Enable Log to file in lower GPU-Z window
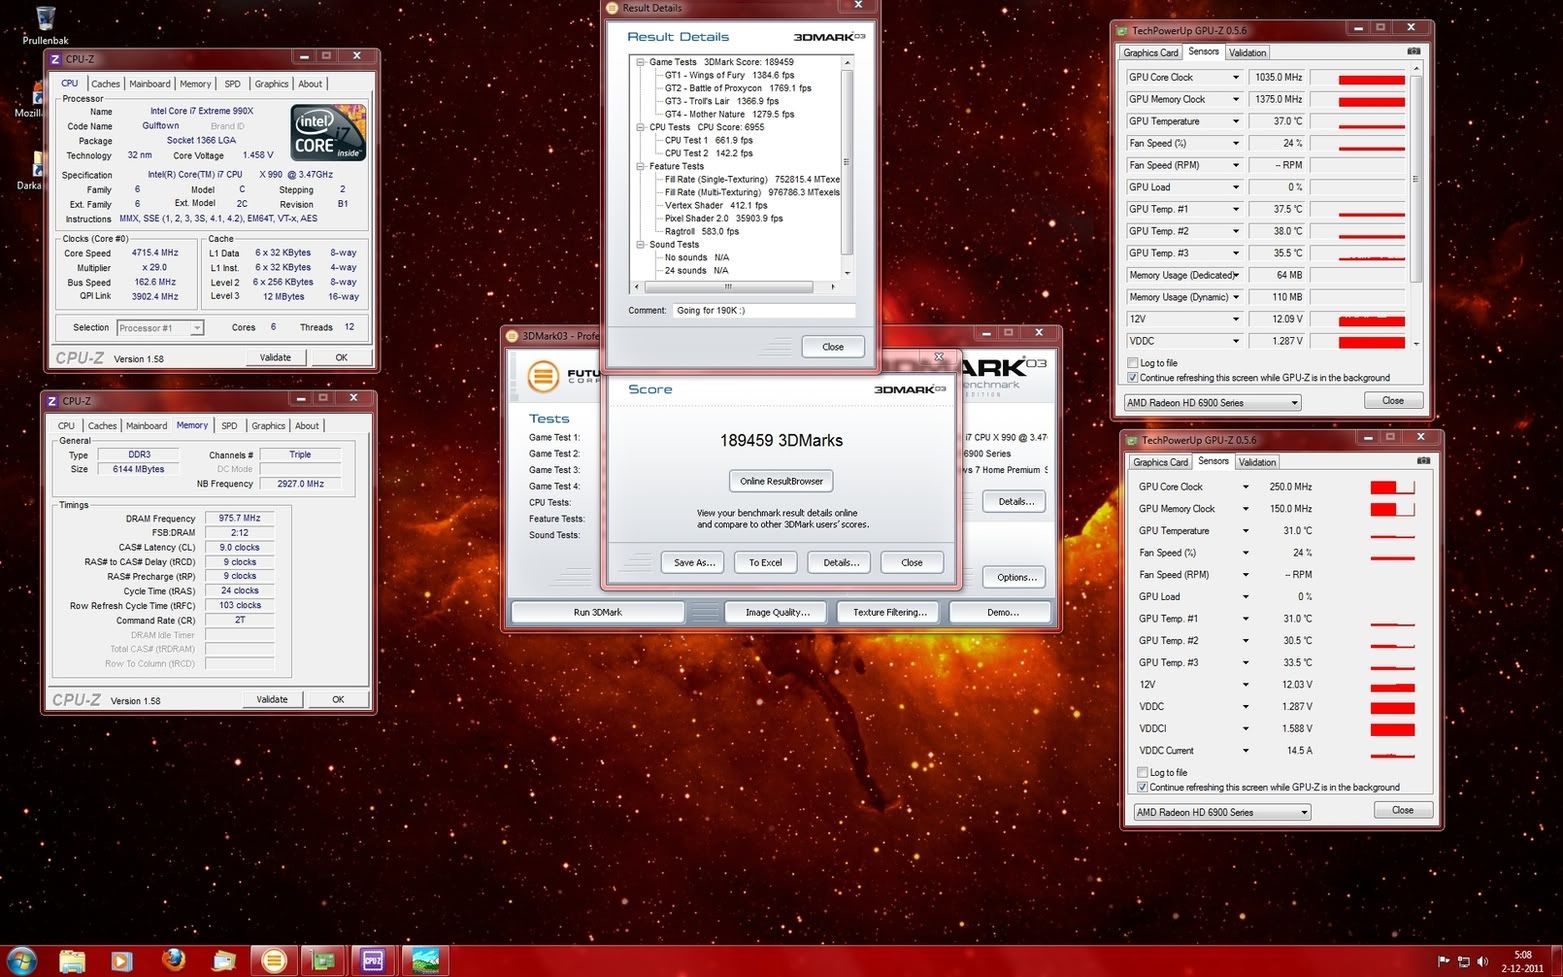Viewport: 1563px width, 977px height. click(1142, 772)
